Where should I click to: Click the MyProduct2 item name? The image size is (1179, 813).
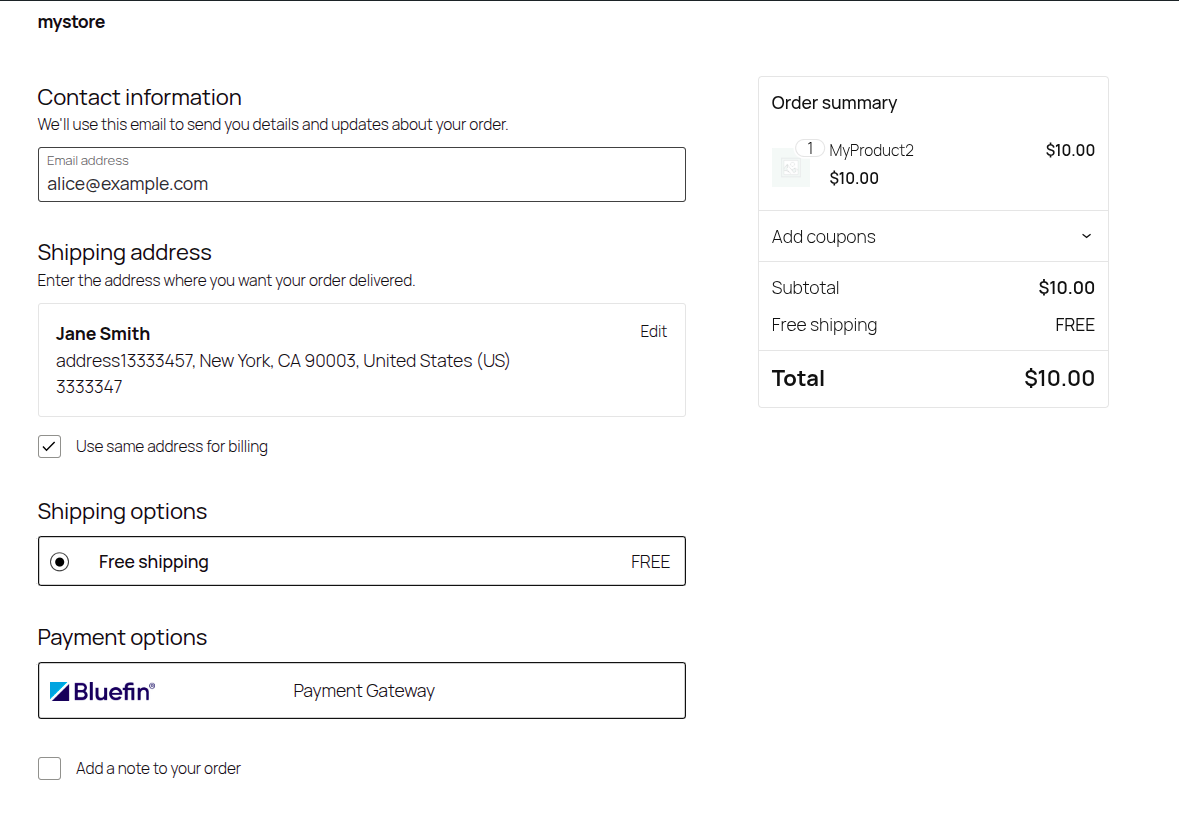tap(871, 150)
